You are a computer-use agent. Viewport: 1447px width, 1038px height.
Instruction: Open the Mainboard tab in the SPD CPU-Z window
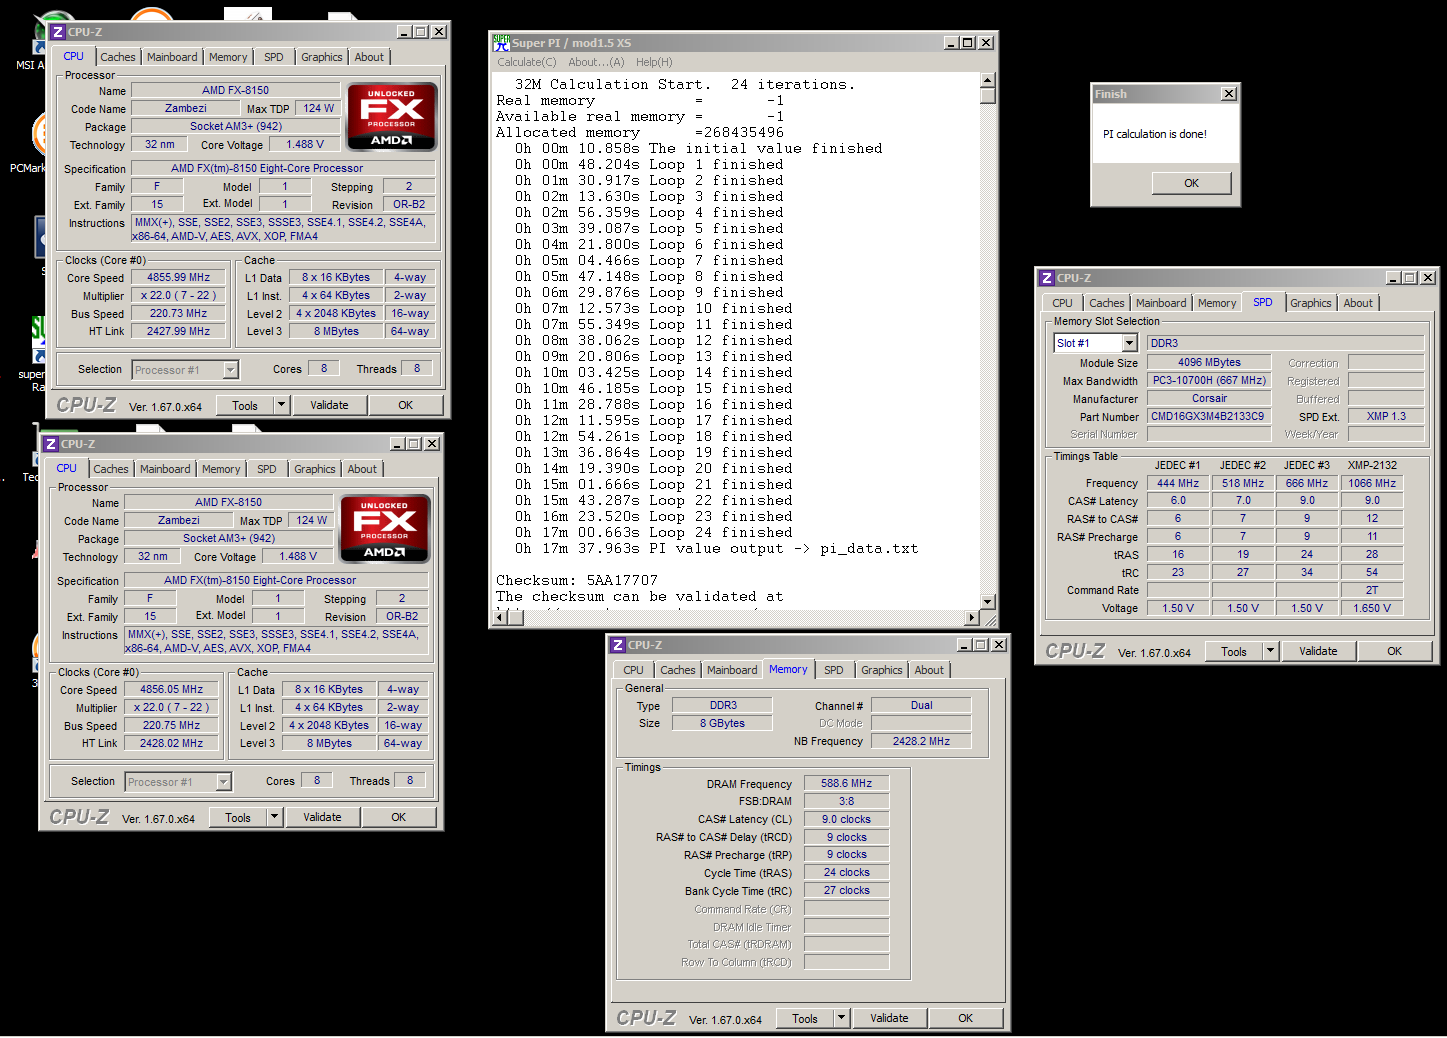pyautogui.click(x=1160, y=303)
